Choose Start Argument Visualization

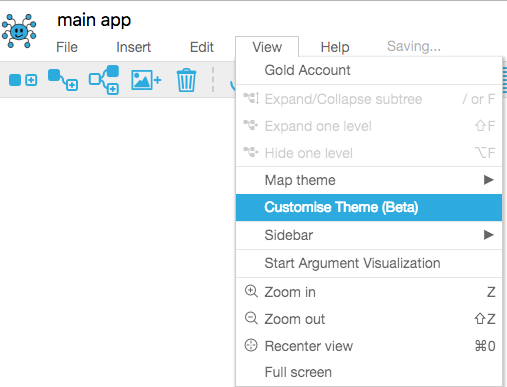click(369, 263)
